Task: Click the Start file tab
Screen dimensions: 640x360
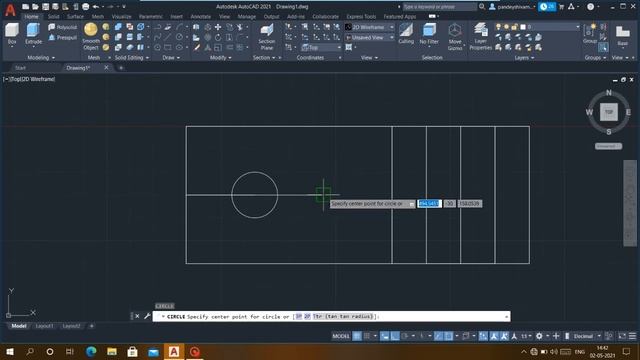Action: click(x=20, y=68)
